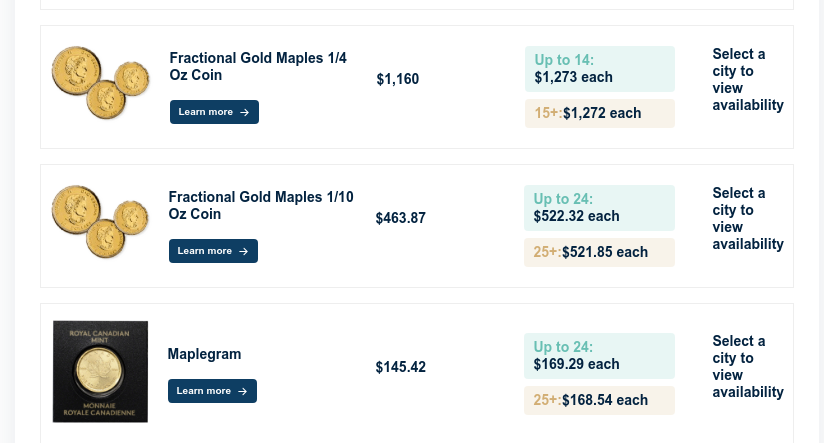This screenshot has width=824, height=443.
Task: Click the arrow icon on the 1/4 Oz Learn more button
Action: coord(244,112)
